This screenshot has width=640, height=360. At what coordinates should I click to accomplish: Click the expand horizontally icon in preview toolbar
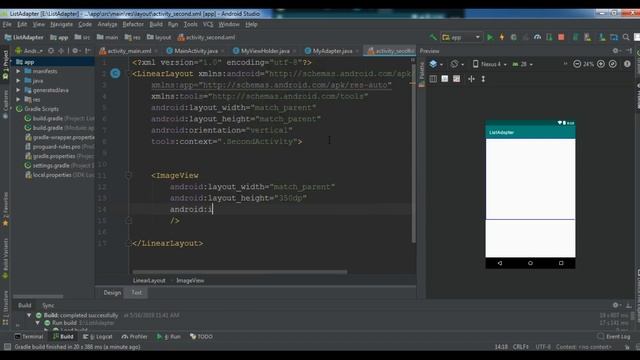tap(471, 79)
